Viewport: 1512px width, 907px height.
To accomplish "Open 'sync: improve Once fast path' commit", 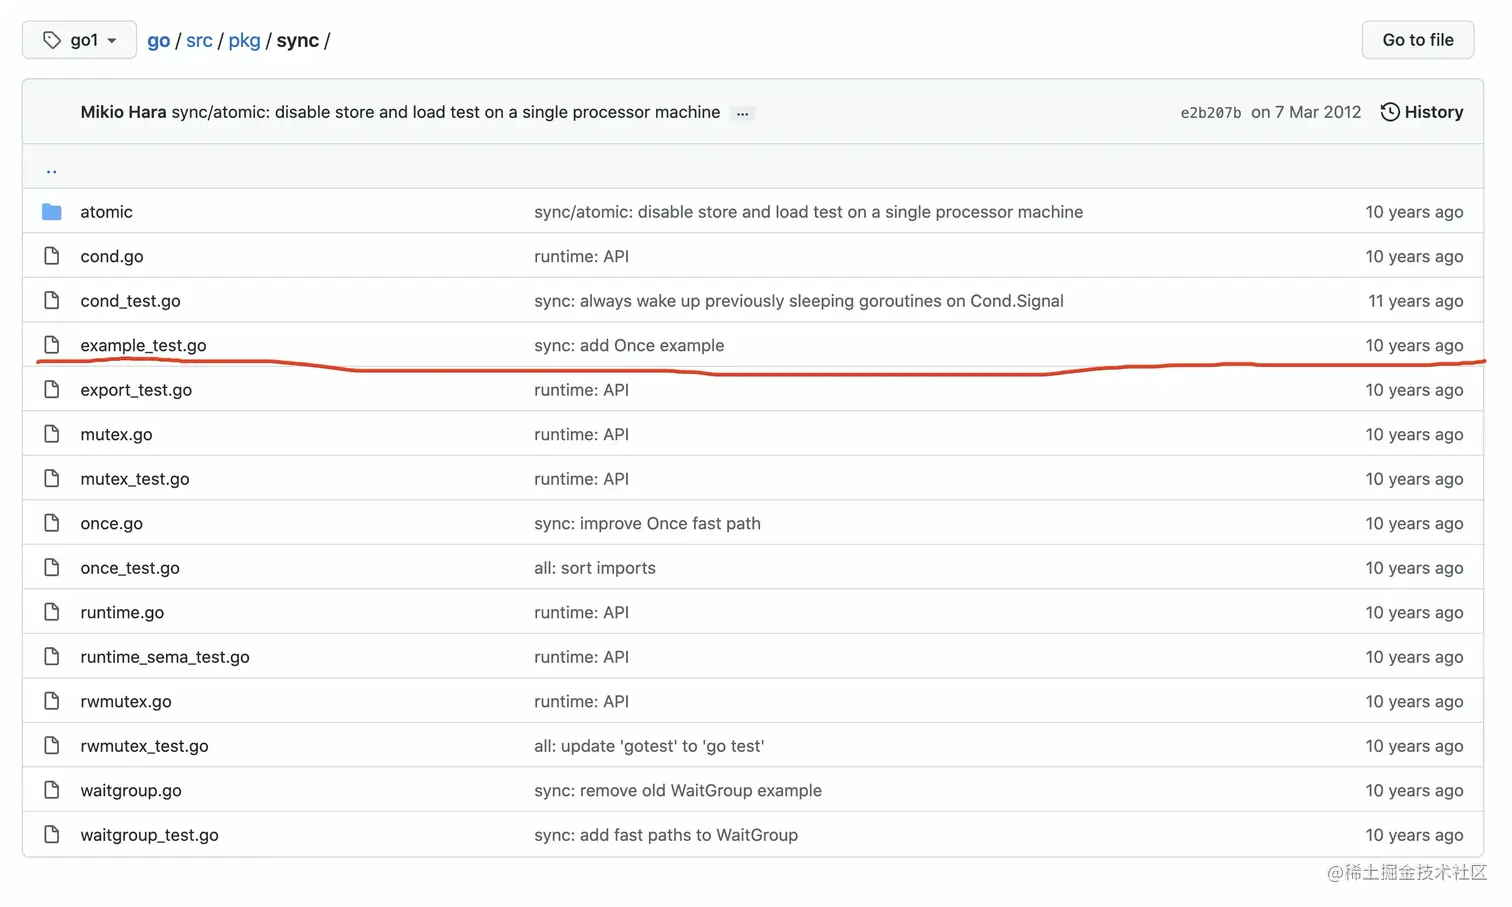I will coord(647,523).
